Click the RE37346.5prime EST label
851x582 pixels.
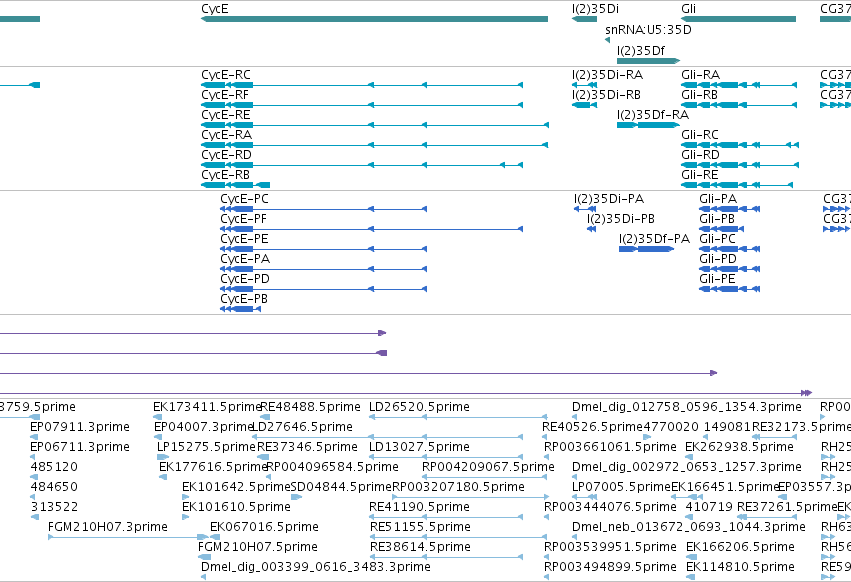point(307,447)
